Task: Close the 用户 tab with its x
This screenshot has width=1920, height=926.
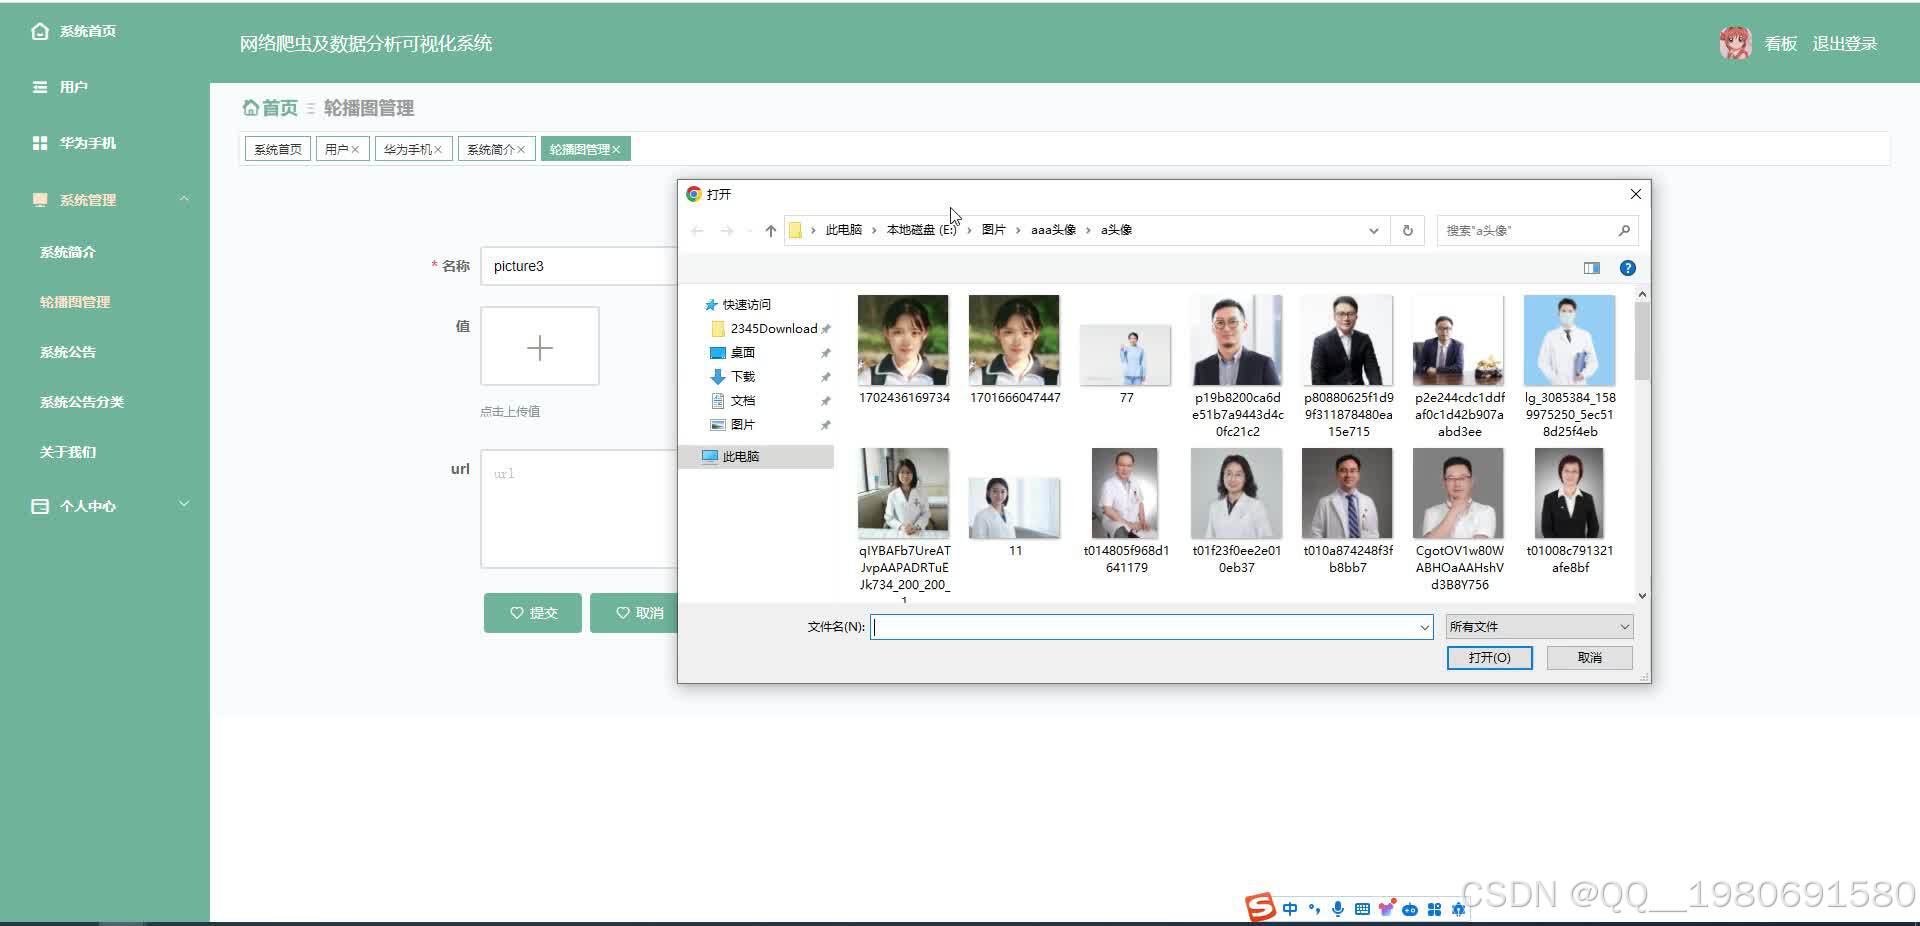Action: pyautogui.click(x=355, y=150)
